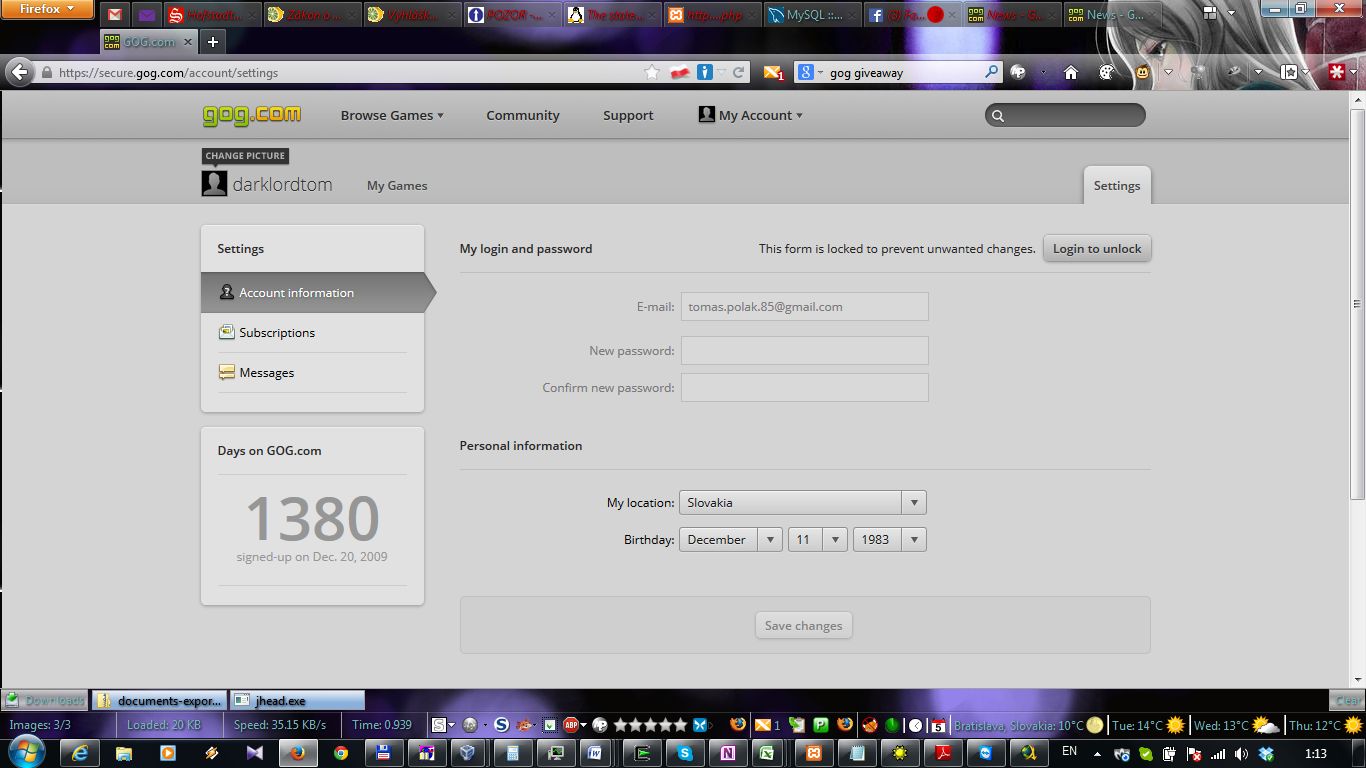Go to the gog.com logo home

251,115
